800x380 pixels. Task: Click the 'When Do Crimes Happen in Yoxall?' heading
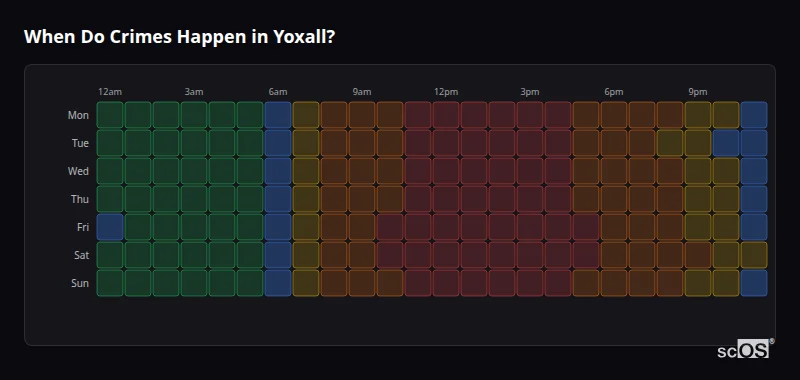[x=179, y=37]
